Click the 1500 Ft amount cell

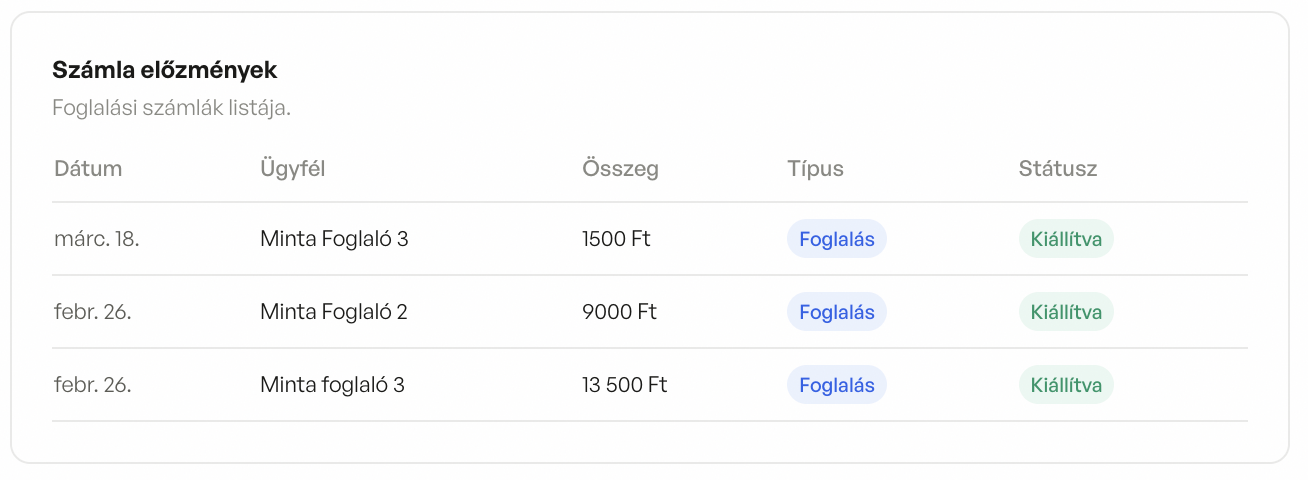[615, 239]
